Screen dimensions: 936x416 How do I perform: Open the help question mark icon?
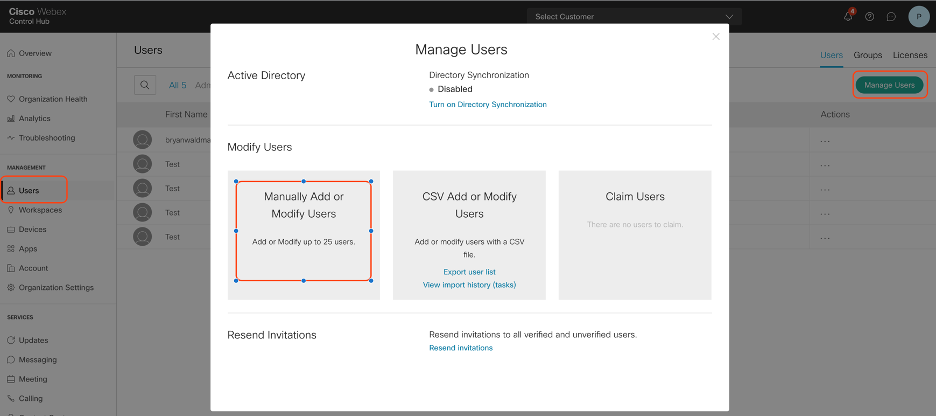pos(869,17)
